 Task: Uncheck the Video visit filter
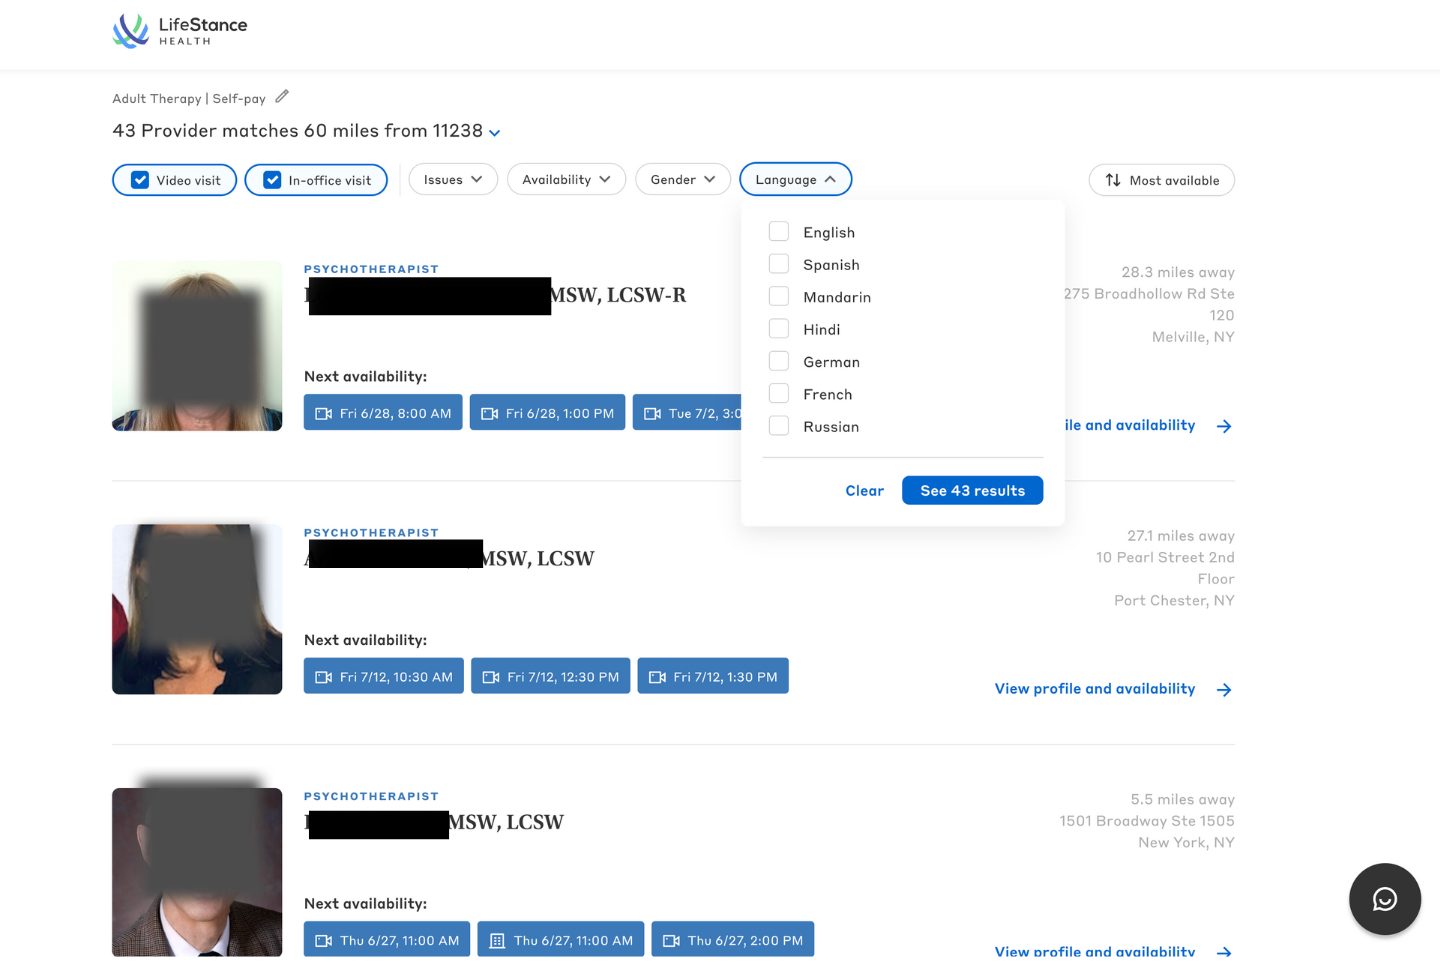[141, 180]
